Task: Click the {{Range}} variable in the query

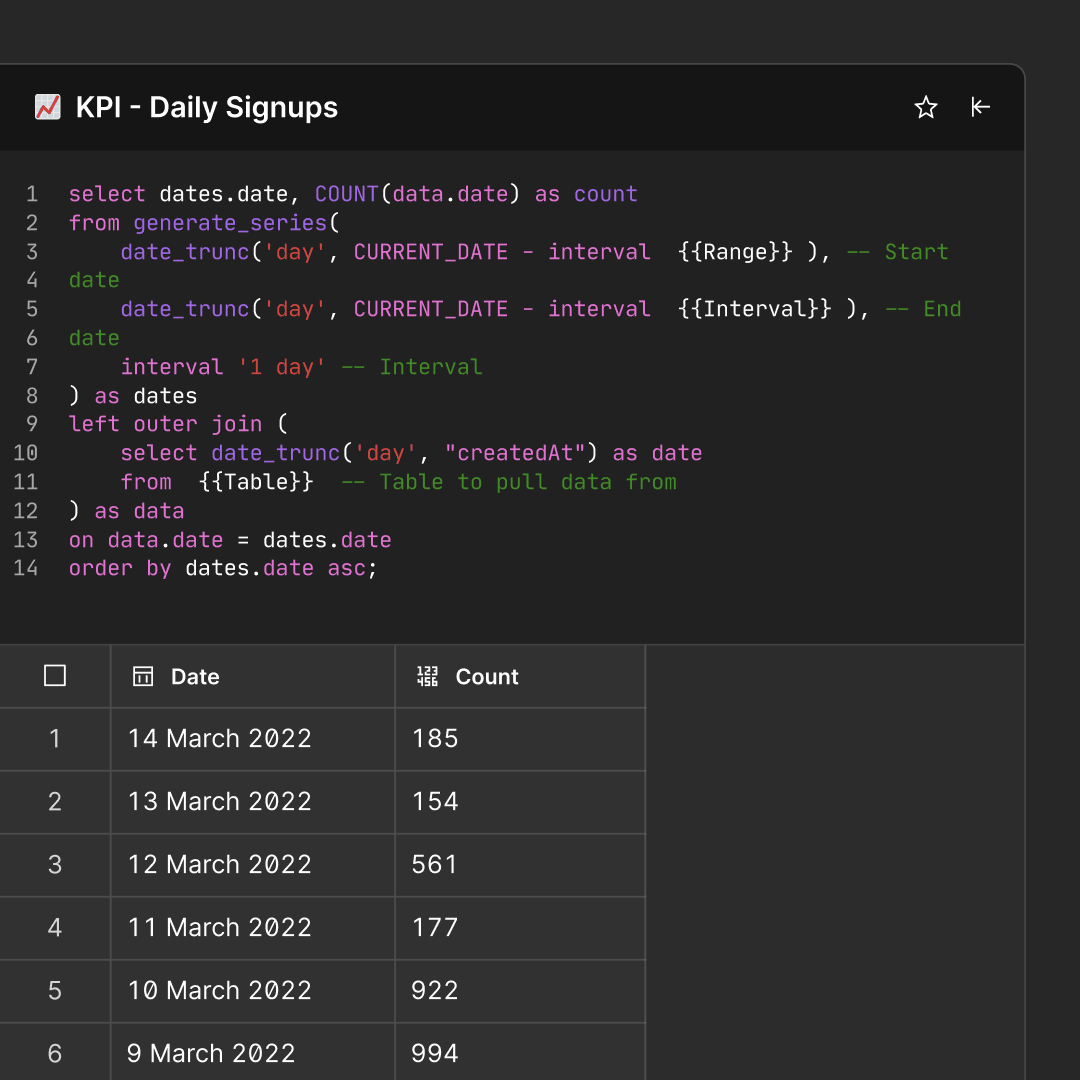Action: [735, 252]
